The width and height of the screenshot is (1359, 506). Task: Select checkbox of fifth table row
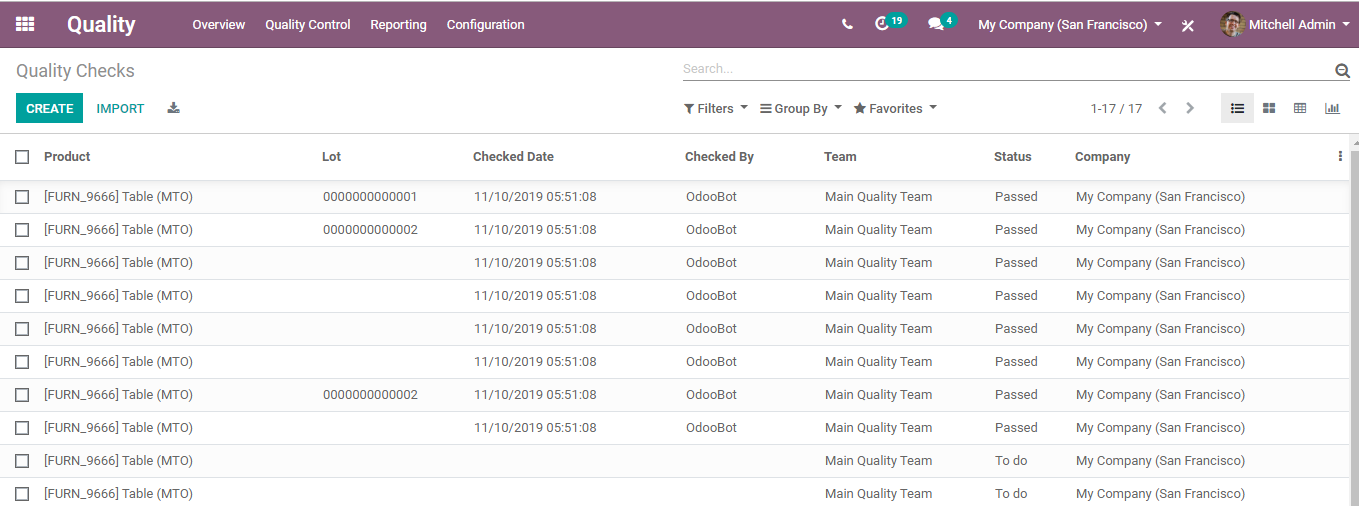pyautogui.click(x=22, y=329)
